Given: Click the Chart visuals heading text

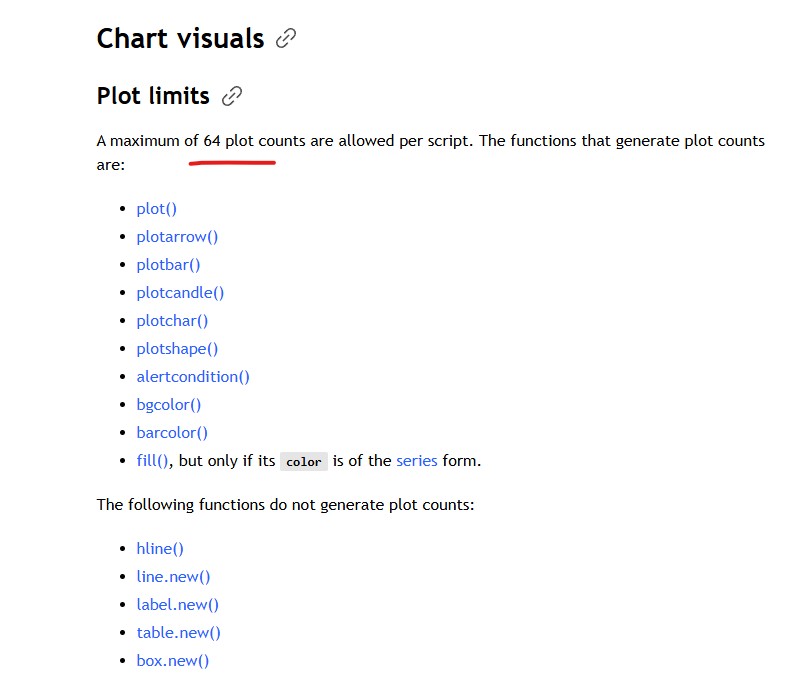Looking at the screenshot, I should click(x=180, y=39).
